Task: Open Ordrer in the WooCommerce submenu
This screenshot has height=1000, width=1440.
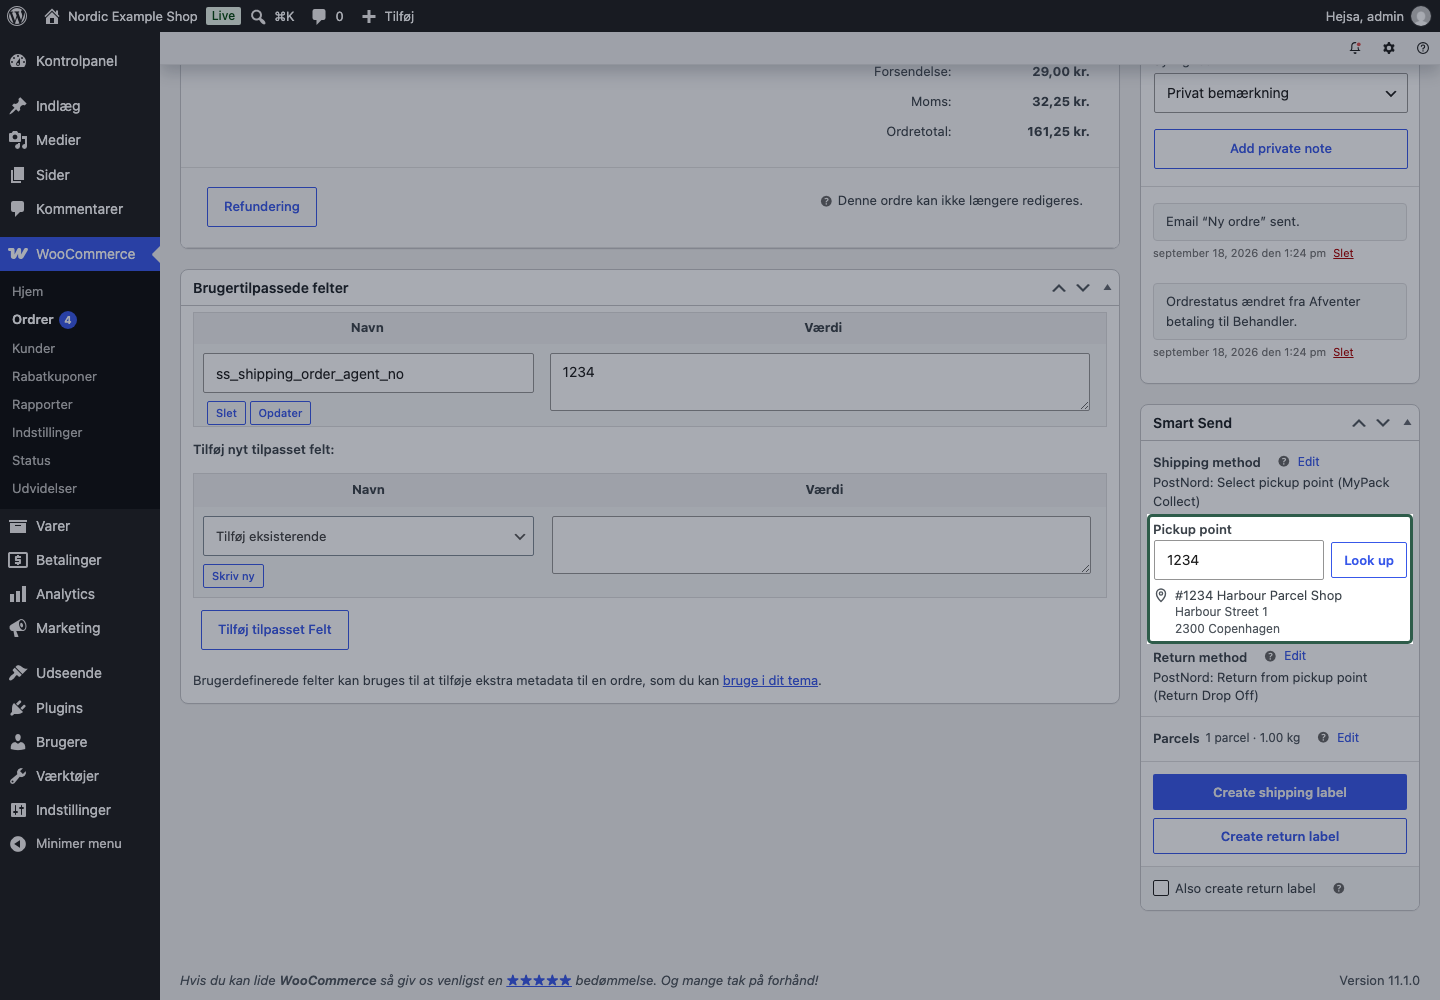Action: 33,320
